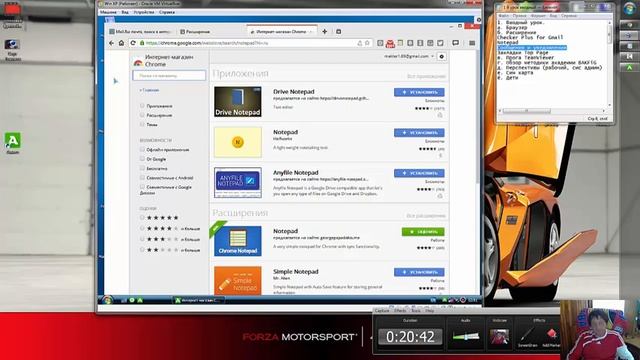Screen dimensions: 640x360
Task: Expand the gmail account dropdown
Action: (409, 56)
